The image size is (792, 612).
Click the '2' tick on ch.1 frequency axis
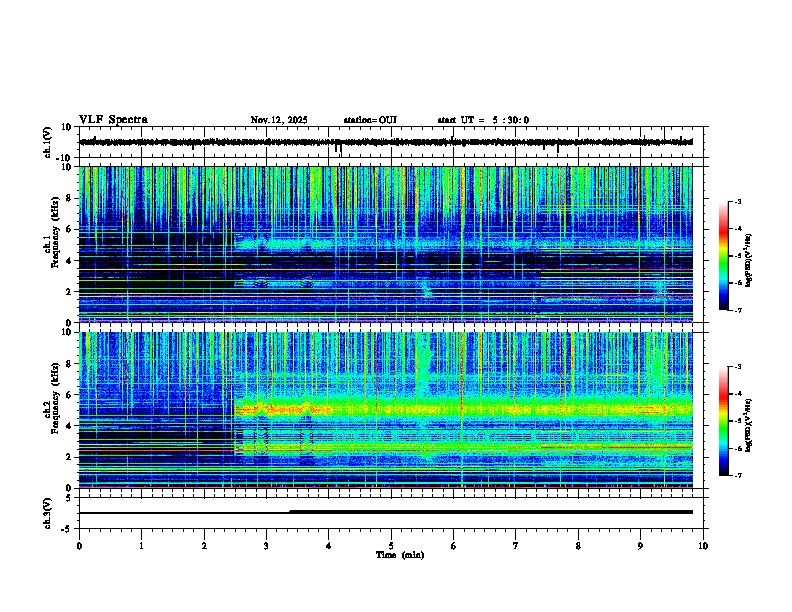click(x=69, y=292)
